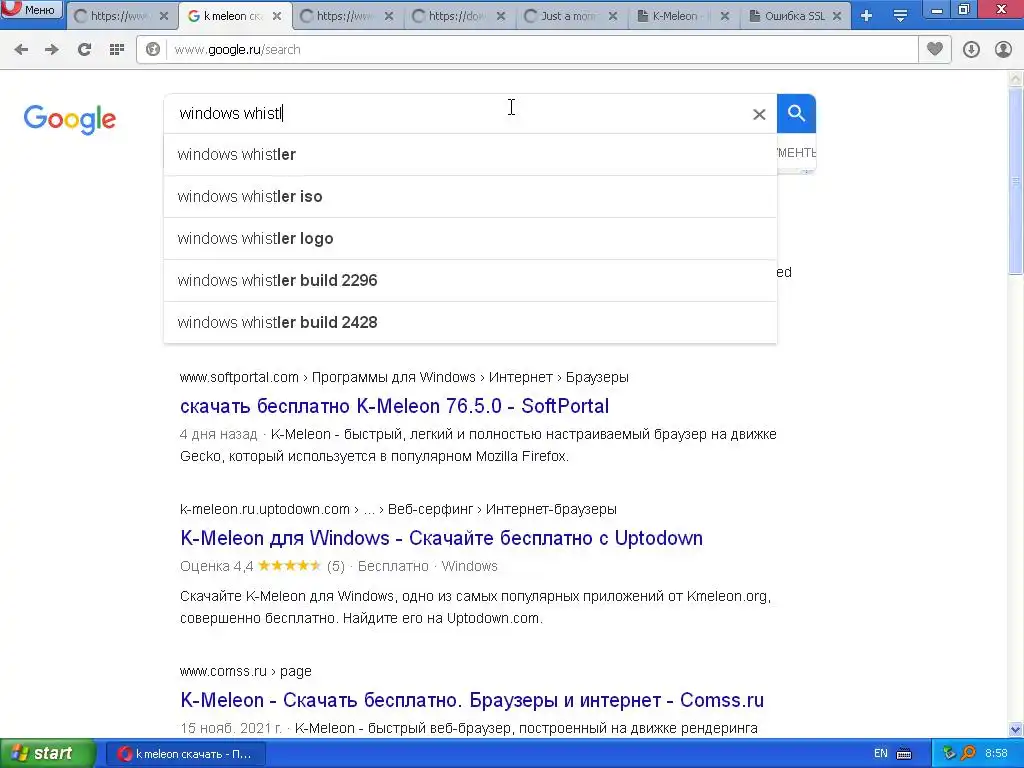1024x768 pixels.
Task: Switch to the K-Meleon tab
Action: (684, 16)
